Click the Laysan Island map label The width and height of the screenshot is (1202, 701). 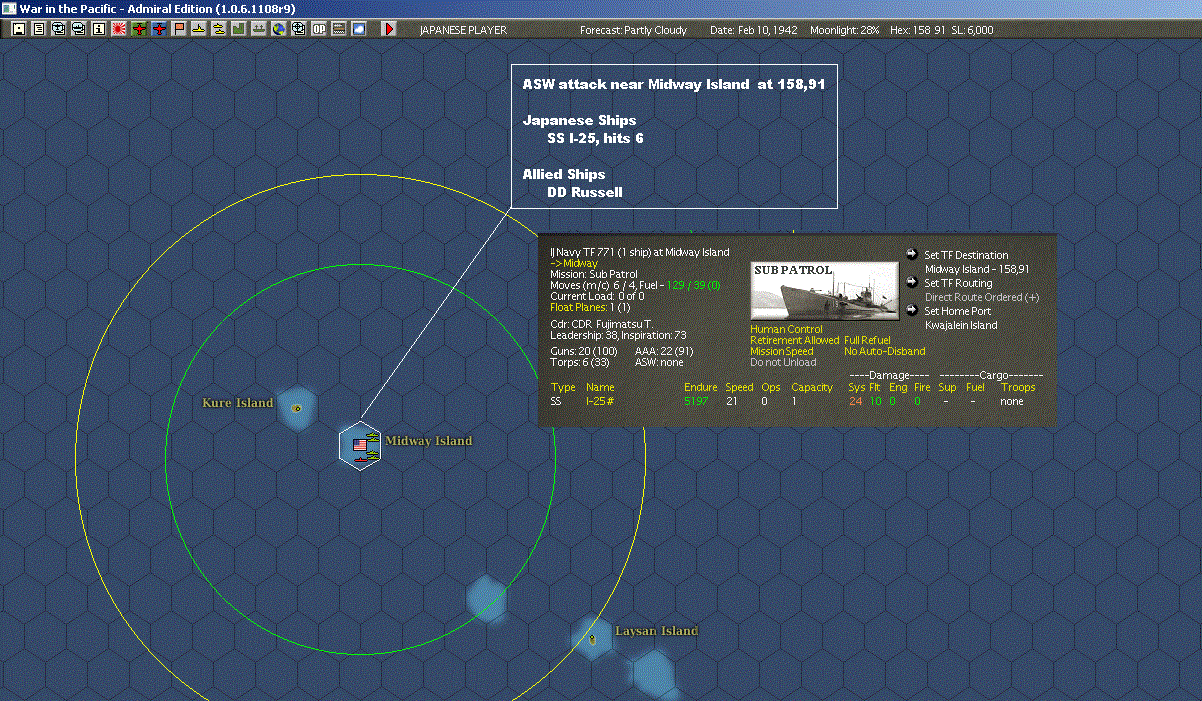(656, 631)
